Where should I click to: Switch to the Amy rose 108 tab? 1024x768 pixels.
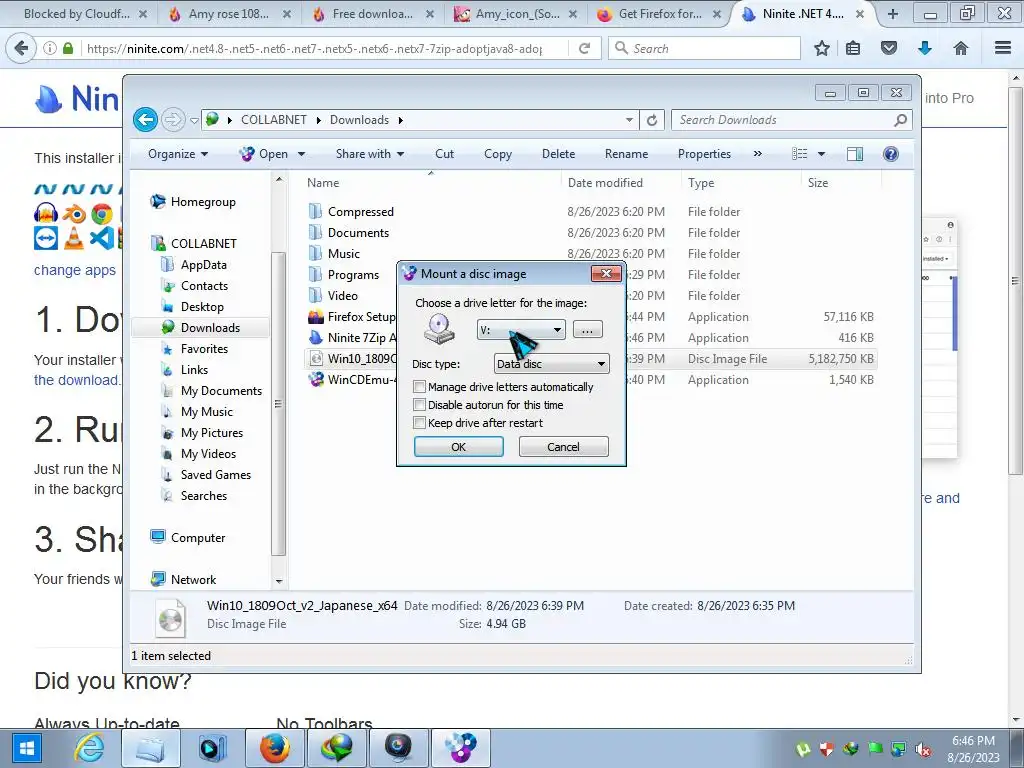pos(229,14)
